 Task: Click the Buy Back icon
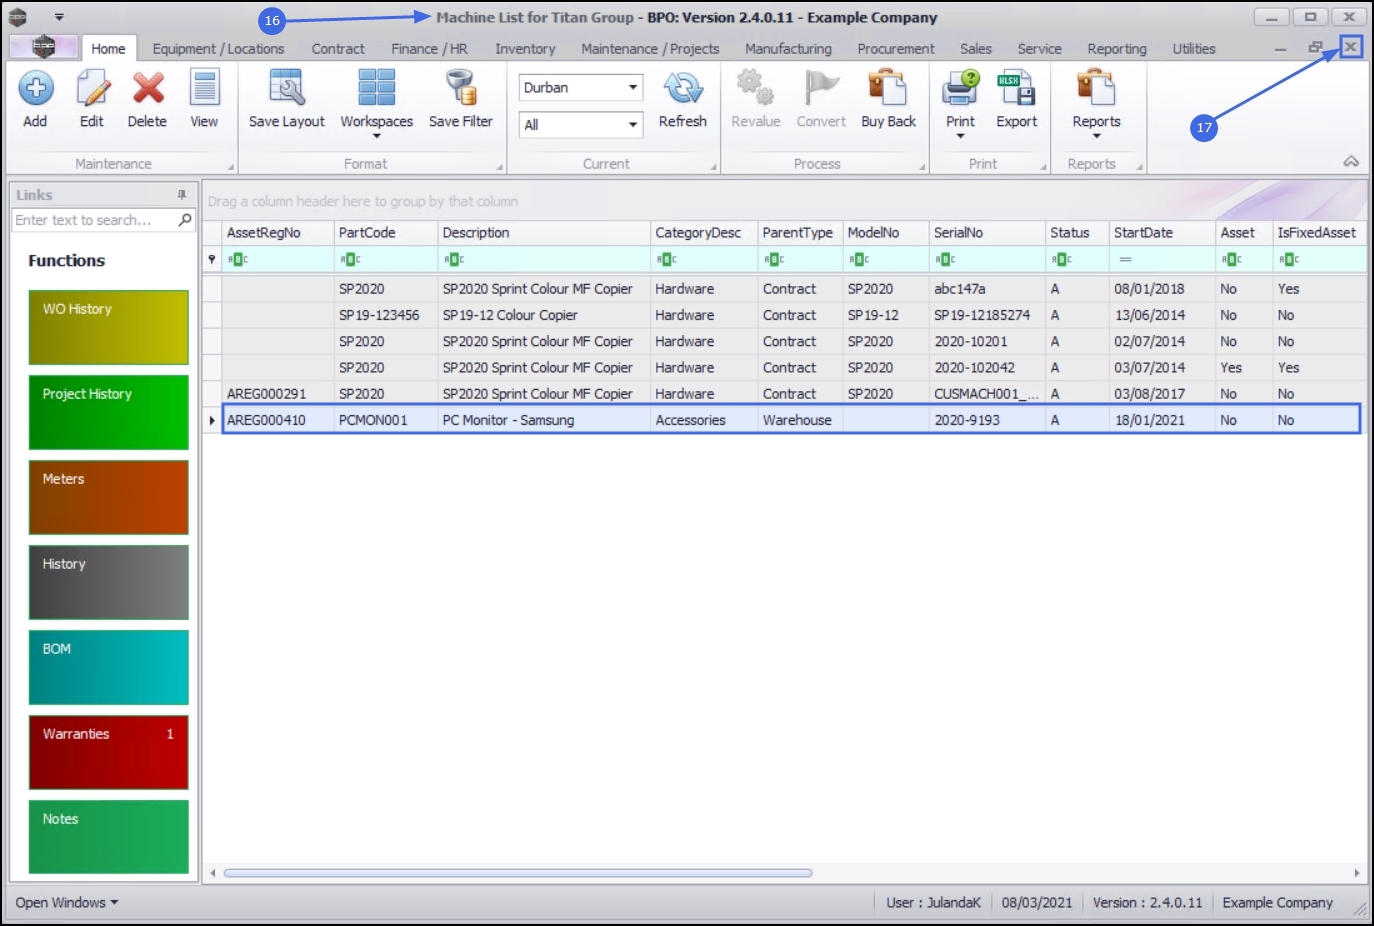888,89
